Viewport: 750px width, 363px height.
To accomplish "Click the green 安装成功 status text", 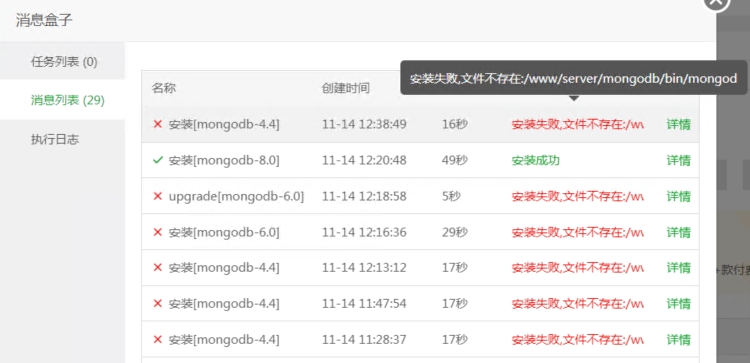I will point(536,160).
